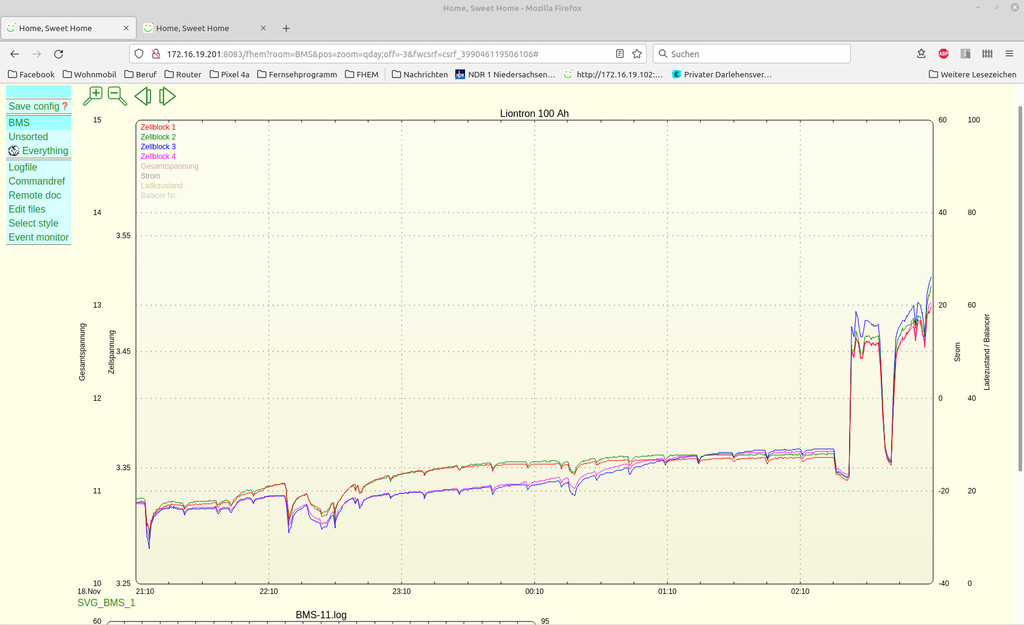This screenshot has height=625, width=1024.
Task: Click the page's vertical scrollbar
Action: (1021, 287)
